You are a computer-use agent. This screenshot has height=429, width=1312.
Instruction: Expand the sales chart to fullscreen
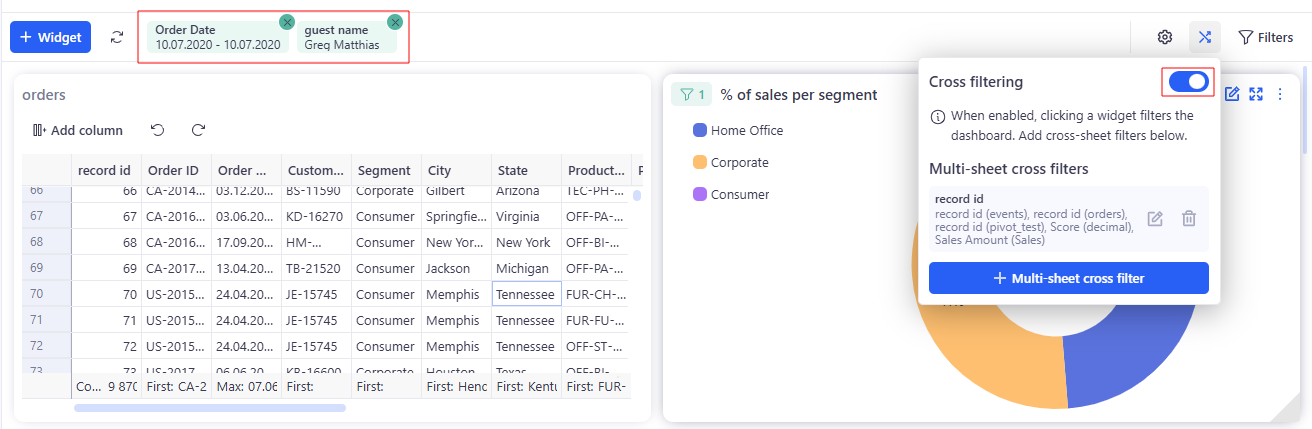(x=1256, y=94)
